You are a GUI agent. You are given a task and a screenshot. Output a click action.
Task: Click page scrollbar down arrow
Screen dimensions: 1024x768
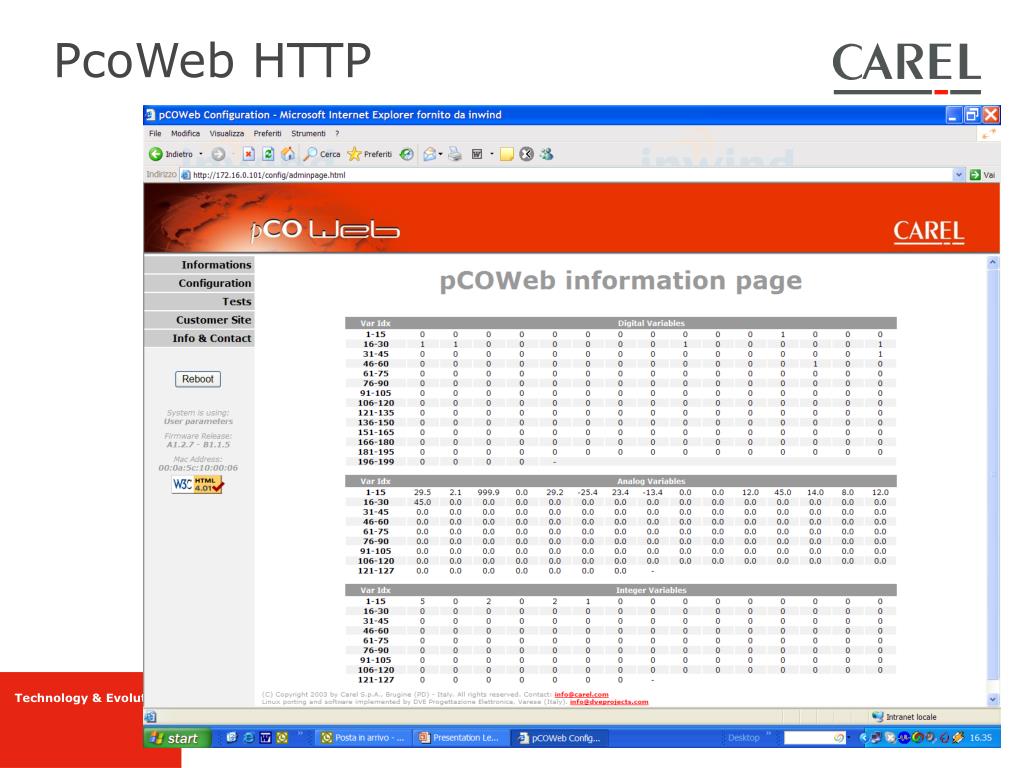coord(993,699)
